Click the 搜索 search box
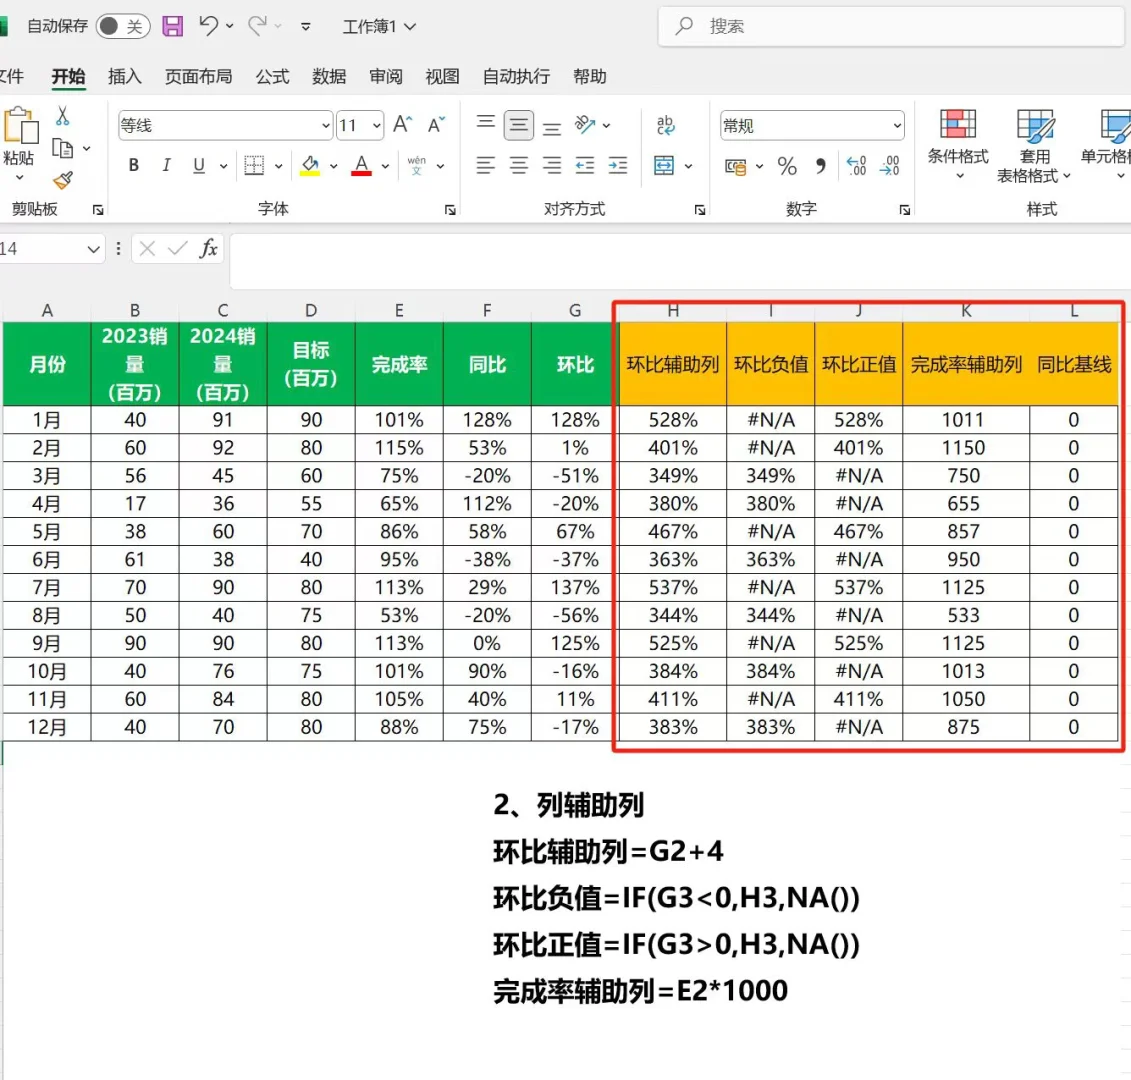This screenshot has height=1080, width=1131. coord(893,27)
